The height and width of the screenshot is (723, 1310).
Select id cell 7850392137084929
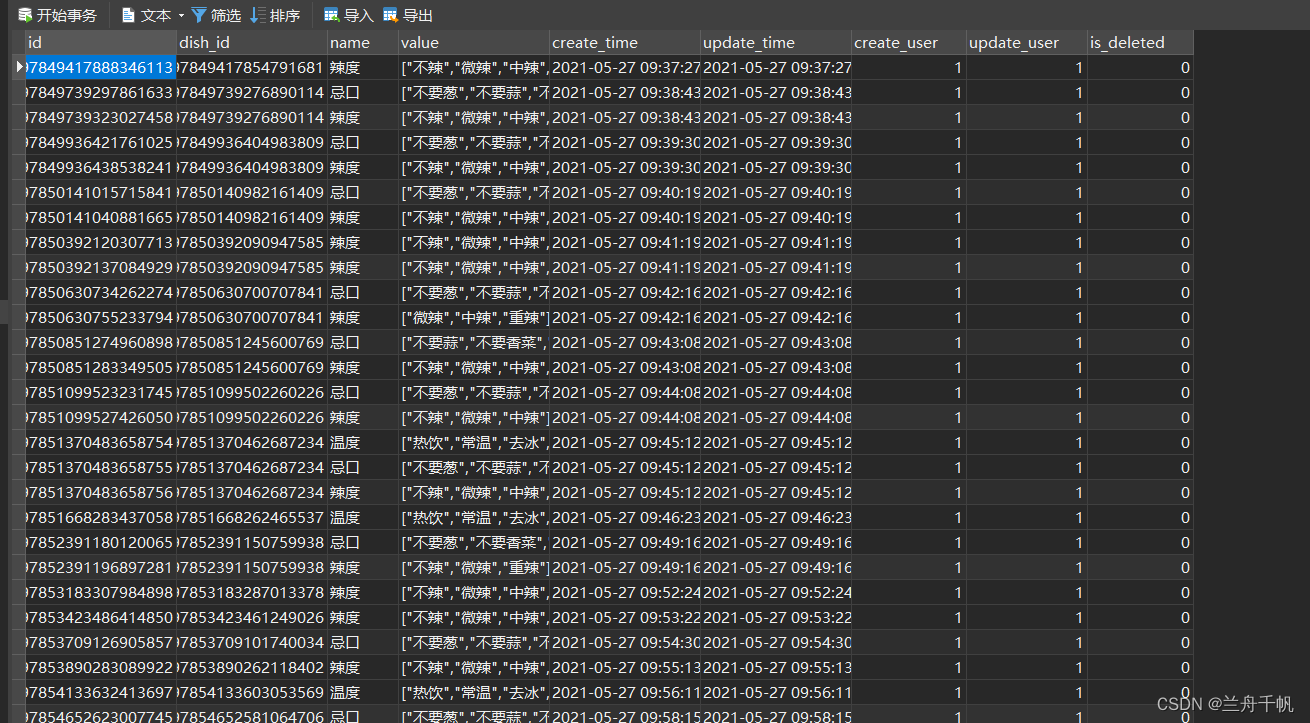pos(101,267)
